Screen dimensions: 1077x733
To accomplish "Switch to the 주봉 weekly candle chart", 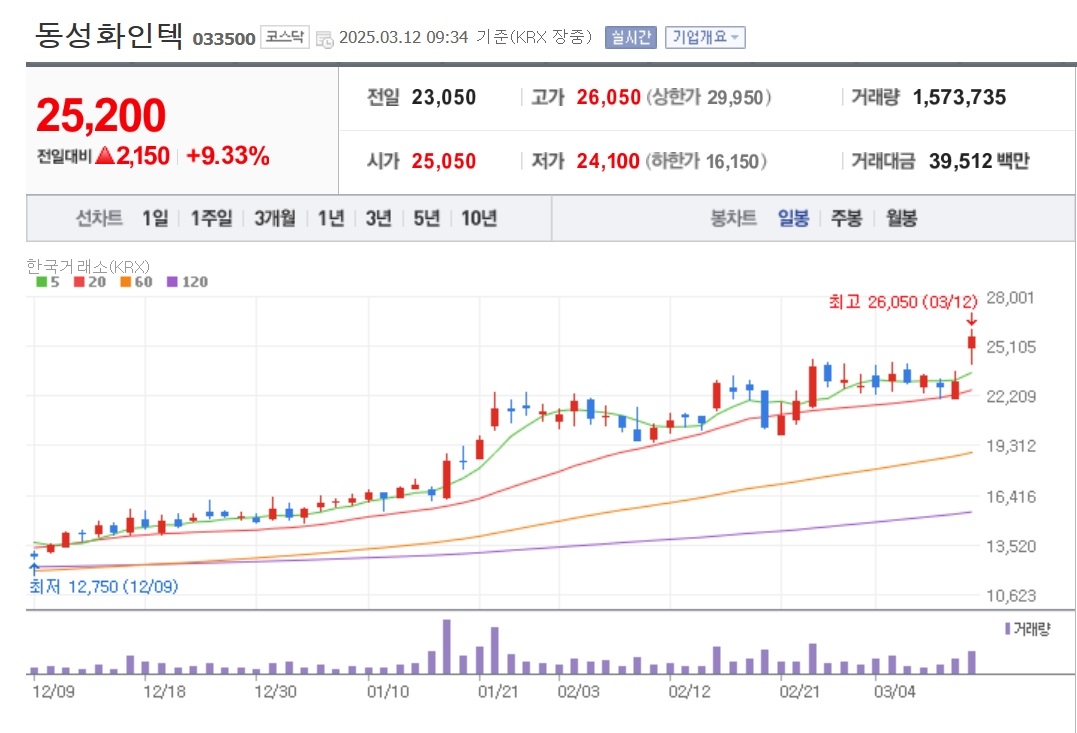I will point(846,218).
